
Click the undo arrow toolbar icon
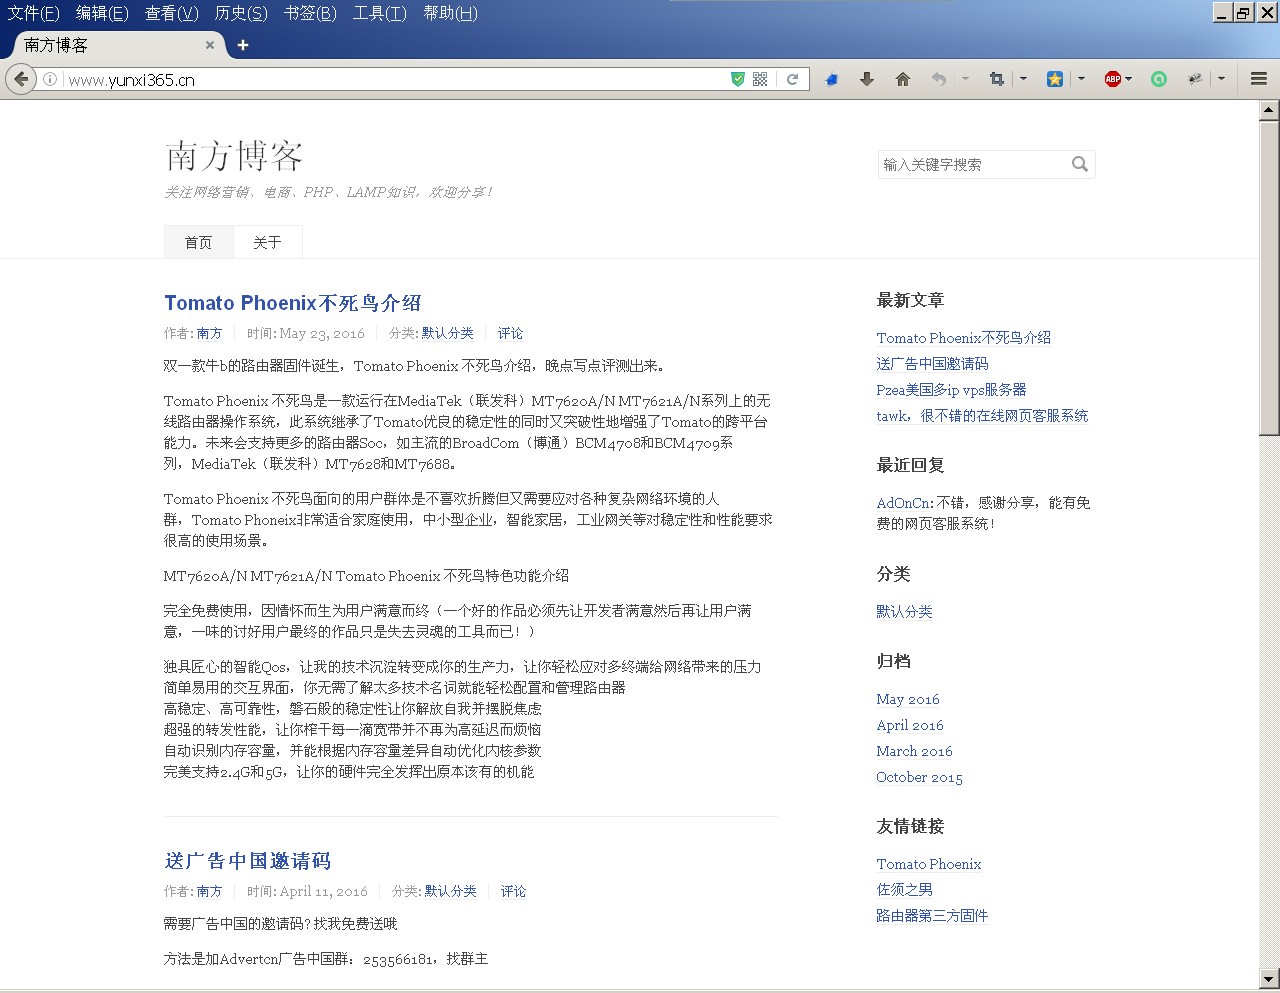coord(939,79)
